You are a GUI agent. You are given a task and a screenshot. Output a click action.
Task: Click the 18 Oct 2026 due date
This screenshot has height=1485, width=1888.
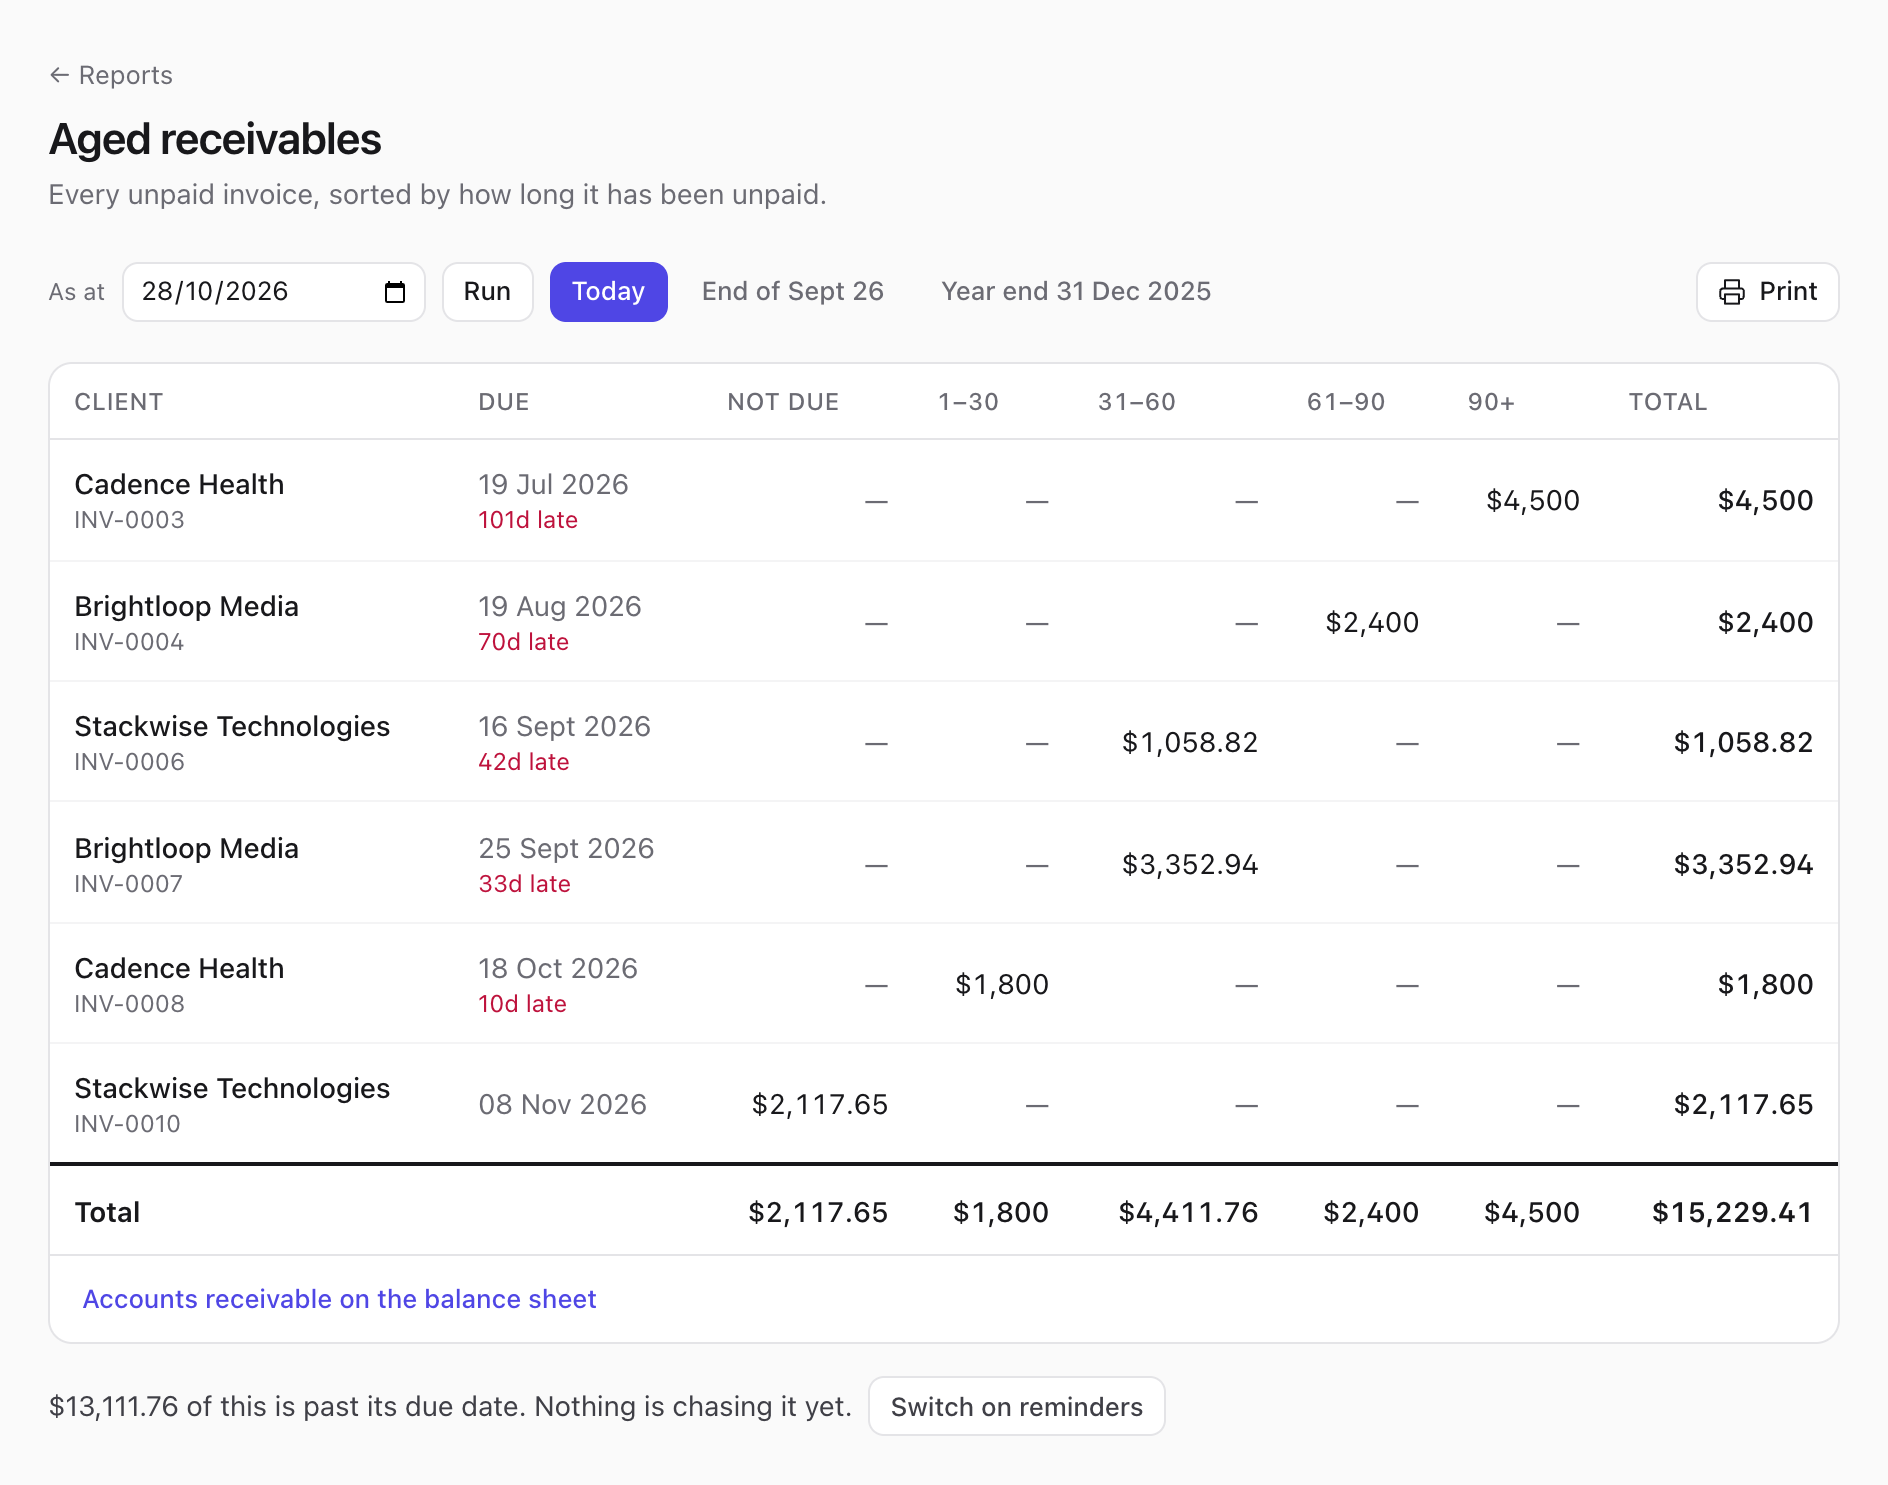click(558, 968)
